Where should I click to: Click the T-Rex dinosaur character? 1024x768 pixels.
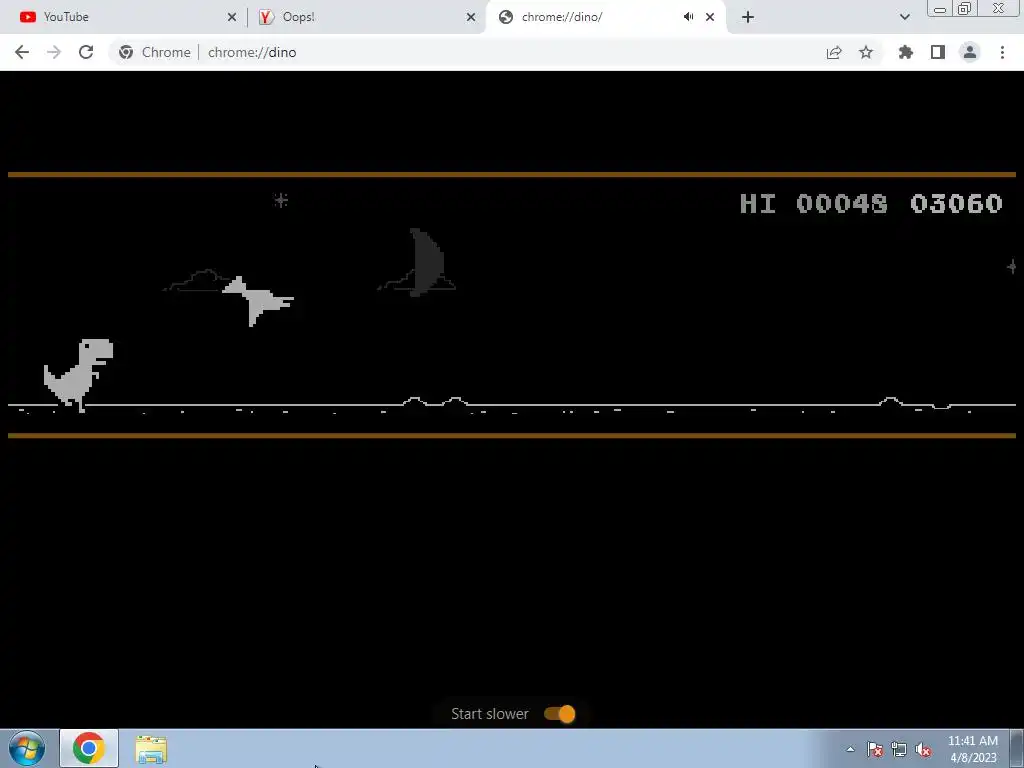click(x=78, y=375)
